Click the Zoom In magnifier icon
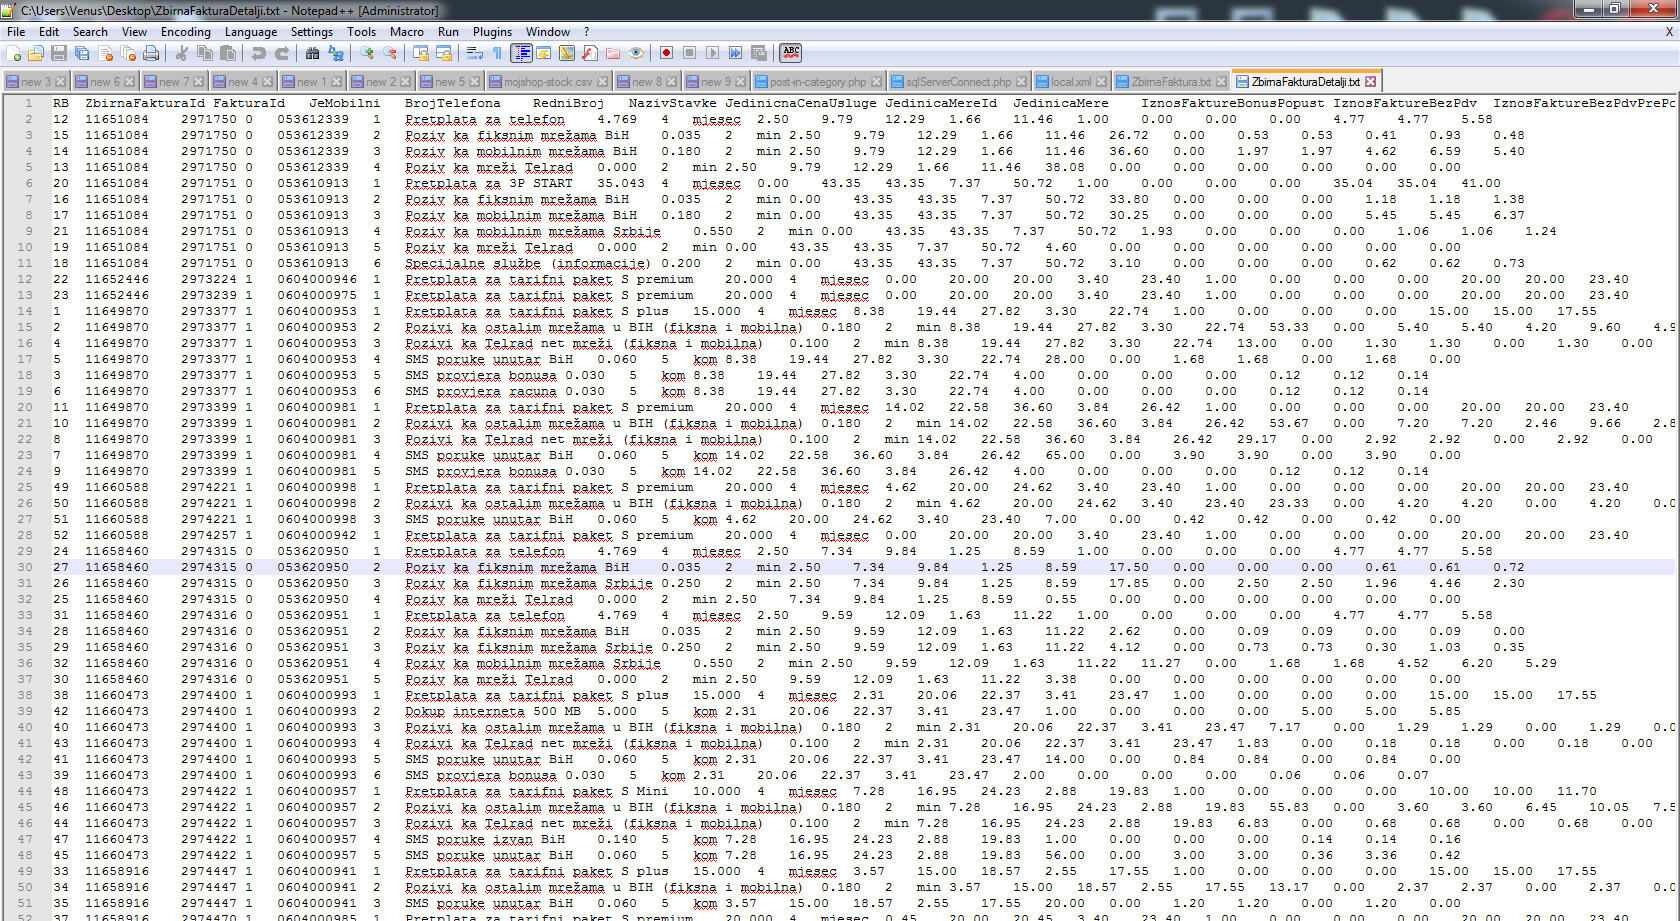Viewport: 1680px width, 921px height. click(367, 53)
